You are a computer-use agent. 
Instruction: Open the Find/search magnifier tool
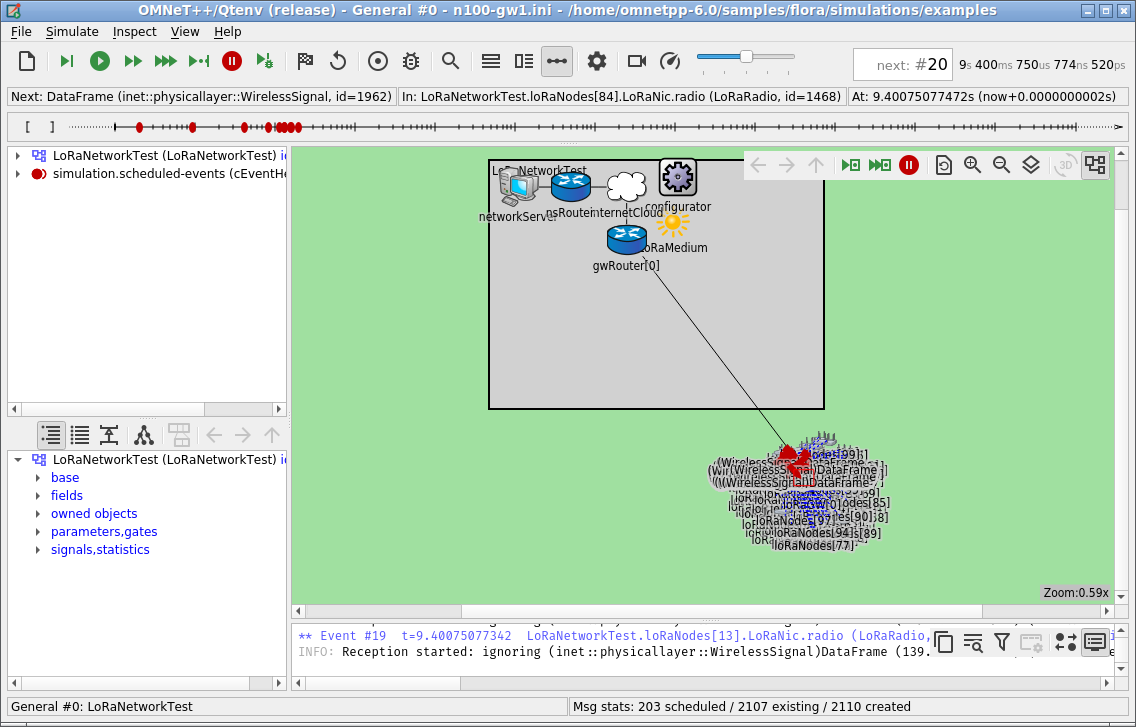[451, 62]
